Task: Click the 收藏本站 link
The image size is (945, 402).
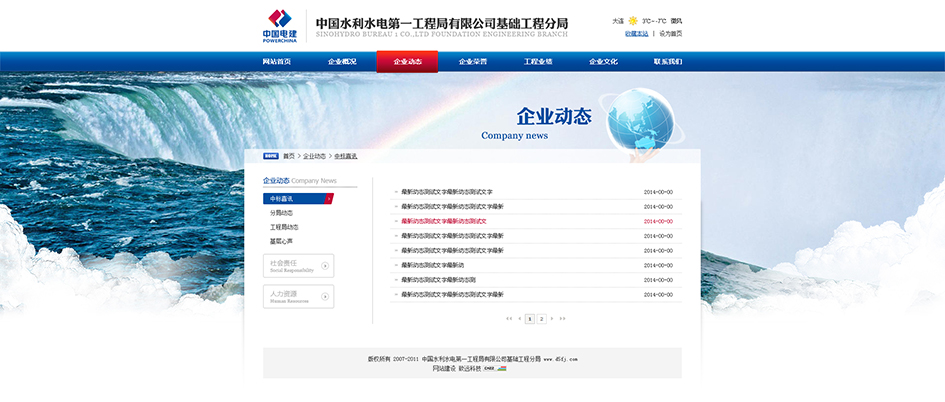Action: tap(636, 33)
